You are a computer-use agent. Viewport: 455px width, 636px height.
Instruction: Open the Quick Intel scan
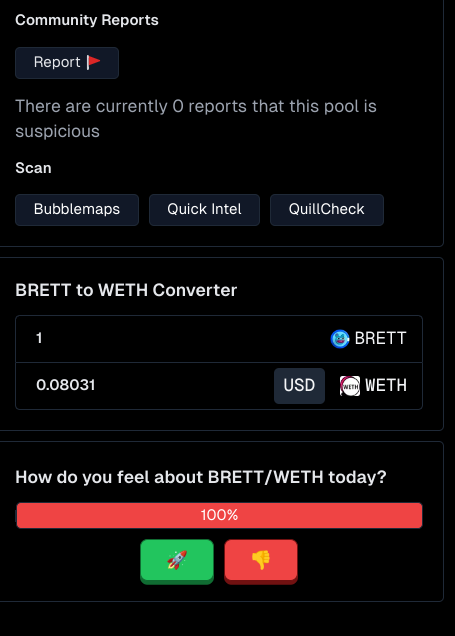coord(204,210)
